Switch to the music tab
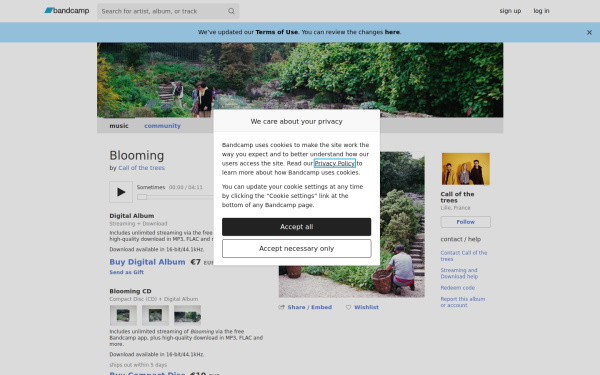This screenshot has width=600, height=375. click(119, 126)
